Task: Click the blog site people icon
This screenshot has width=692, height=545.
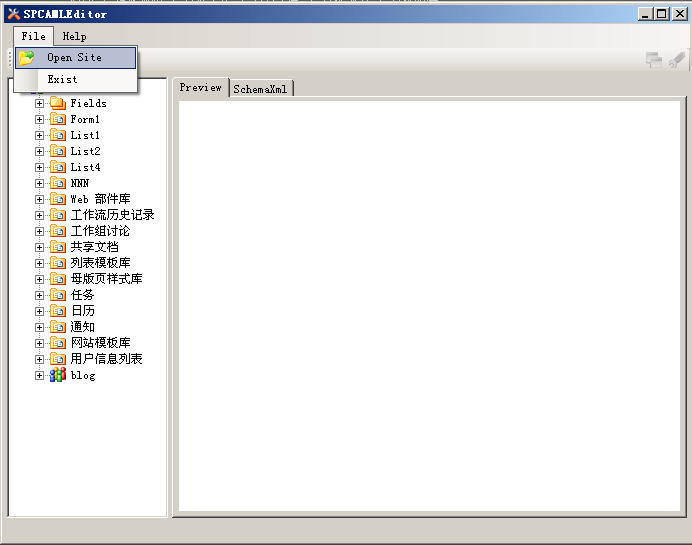Action: [x=58, y=375]
